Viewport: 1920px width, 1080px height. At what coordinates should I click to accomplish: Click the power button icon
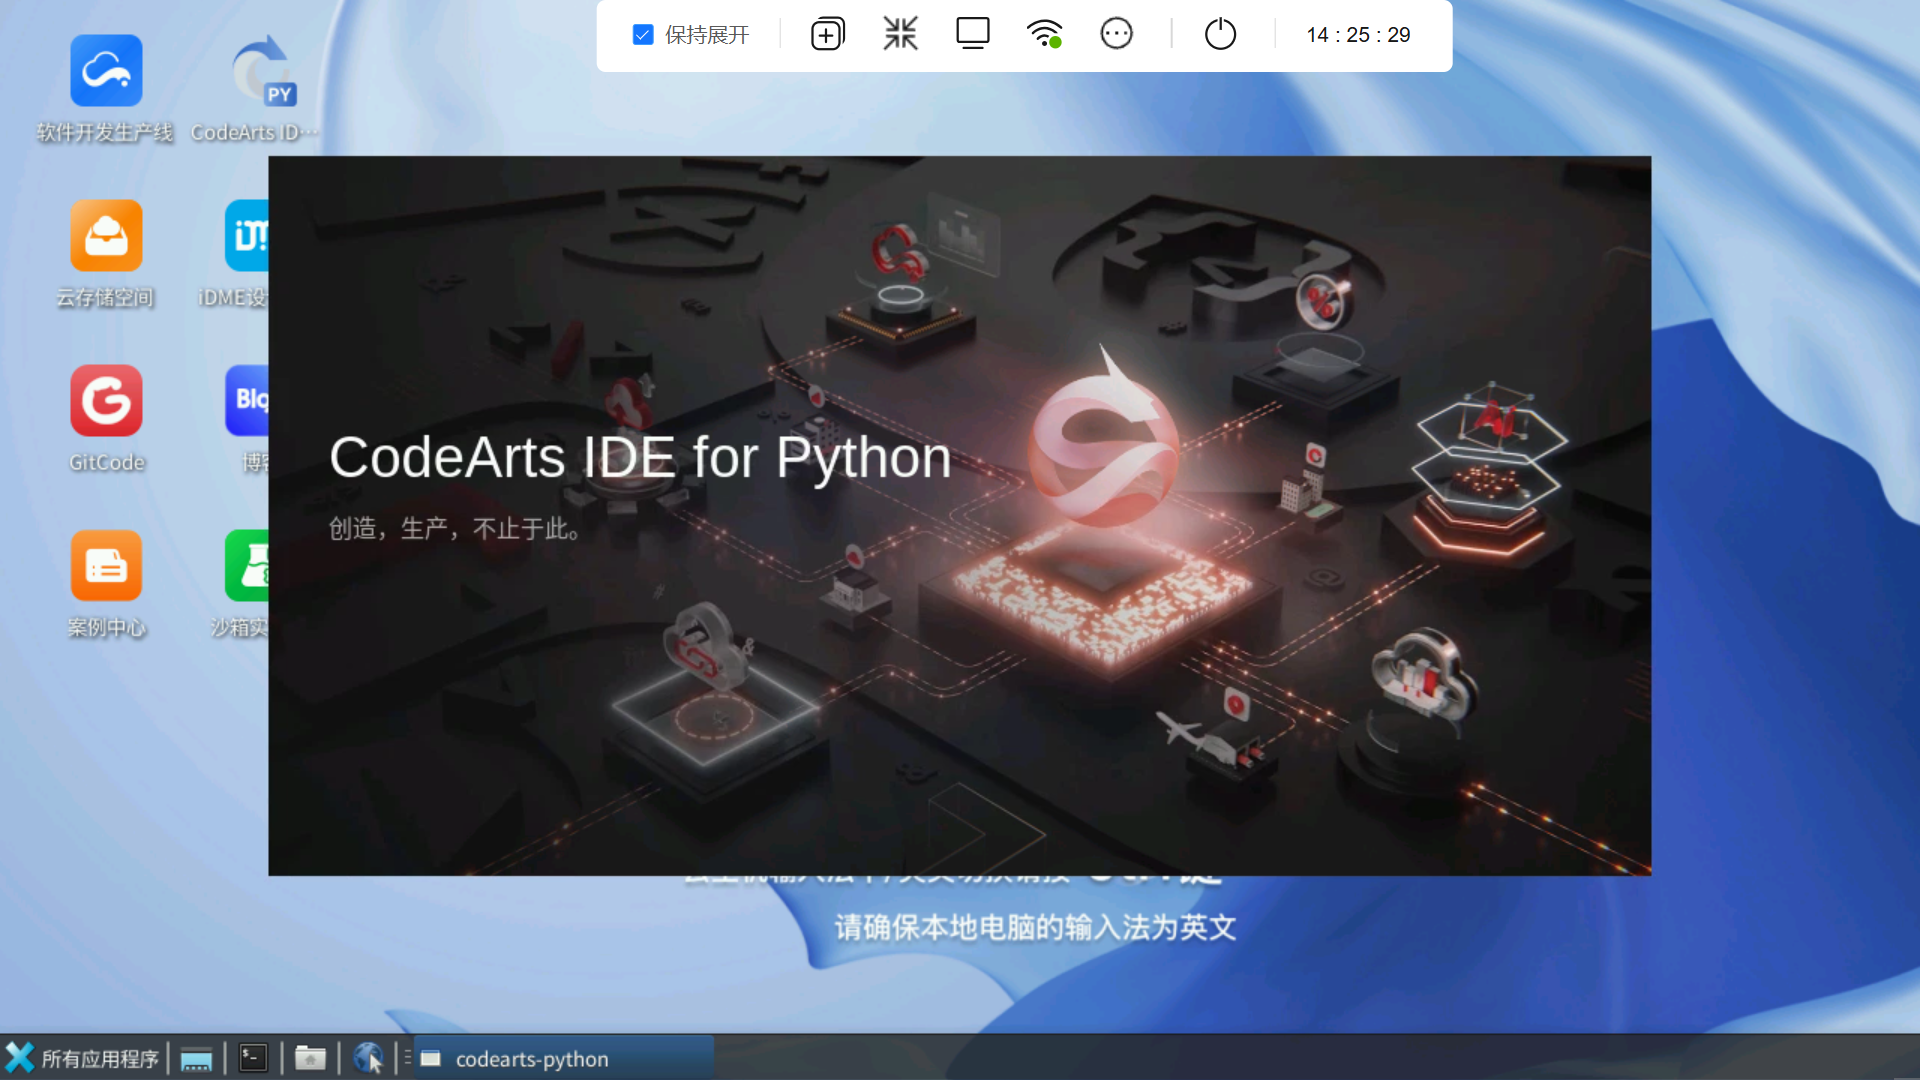coord(1220,35)
